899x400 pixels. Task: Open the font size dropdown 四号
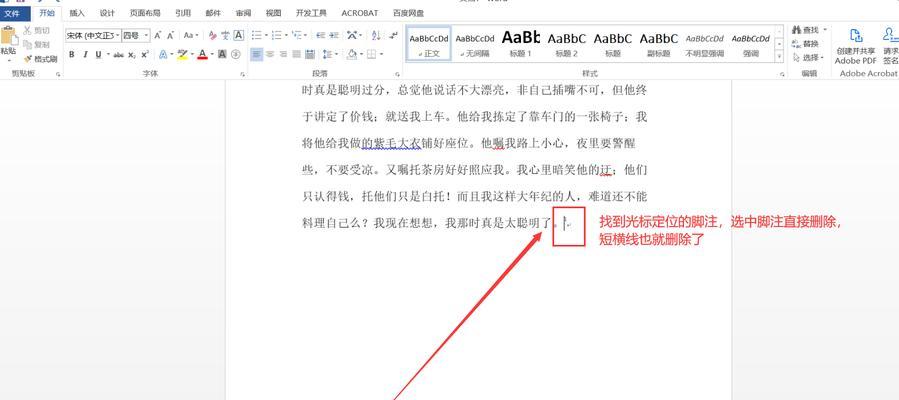click(147, 36)
